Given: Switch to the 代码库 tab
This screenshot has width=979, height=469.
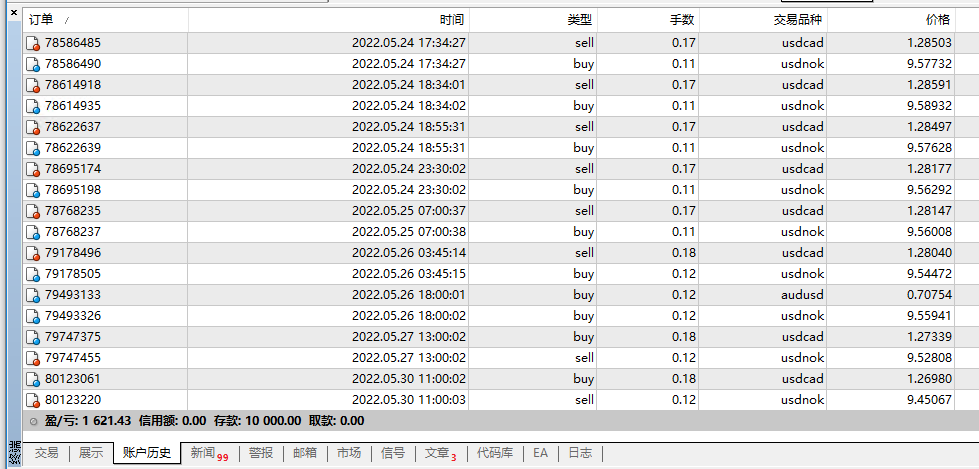Looking at the screenshot, I should (x=495, y=453).
